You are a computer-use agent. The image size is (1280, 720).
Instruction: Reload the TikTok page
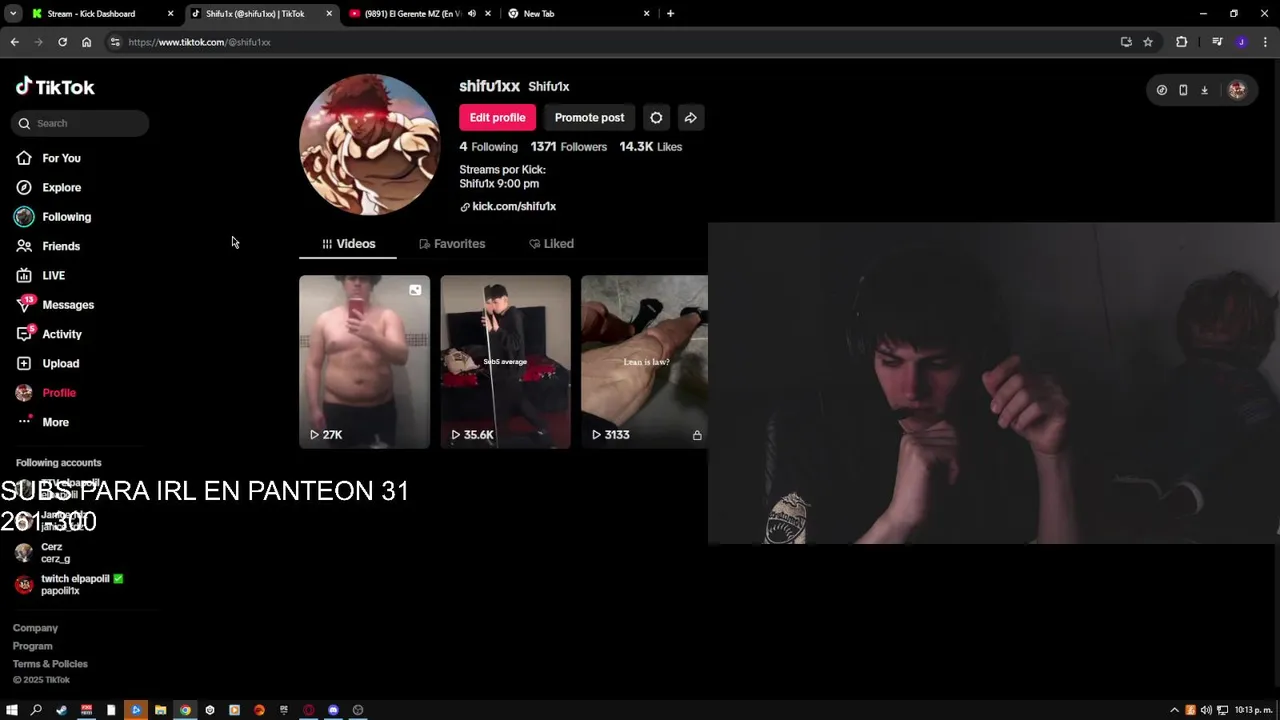[x=62, y=42]
